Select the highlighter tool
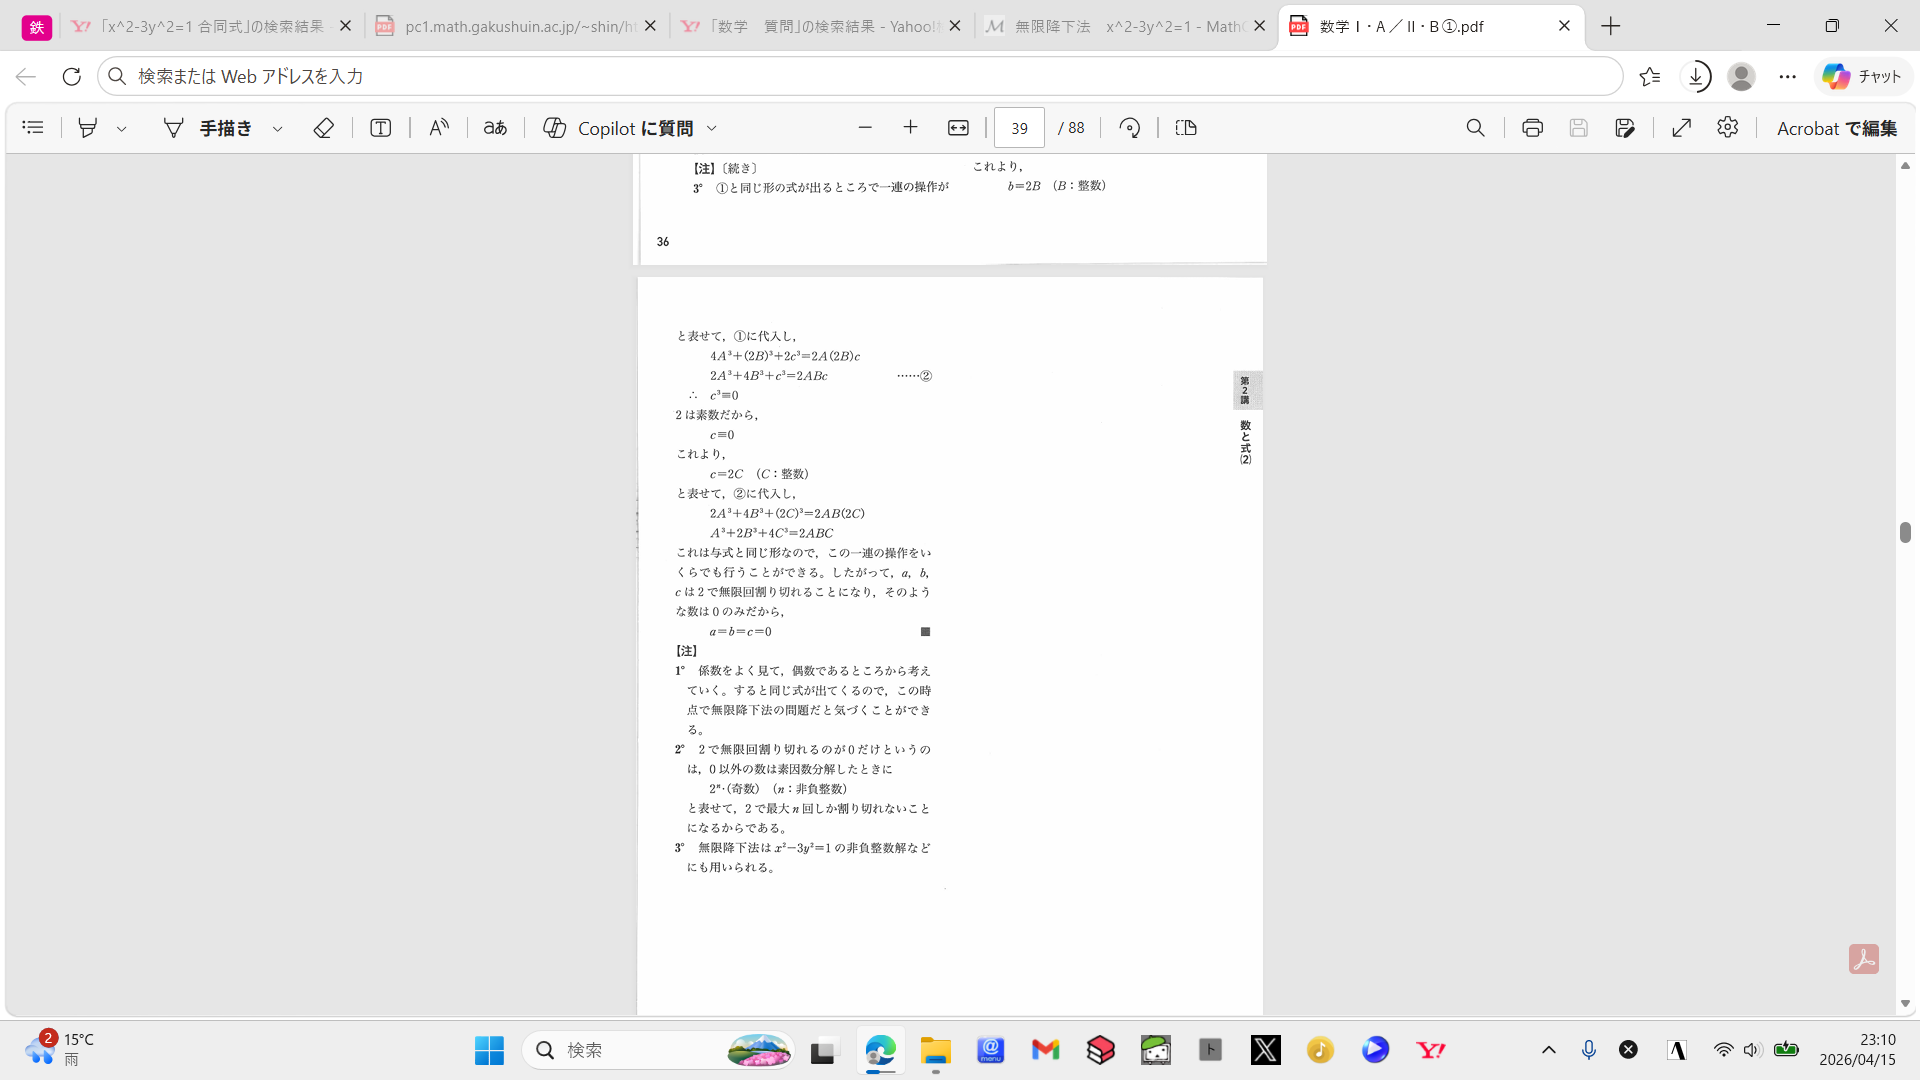Viewport: 1920px width, 1080px height. click(88, 127)
